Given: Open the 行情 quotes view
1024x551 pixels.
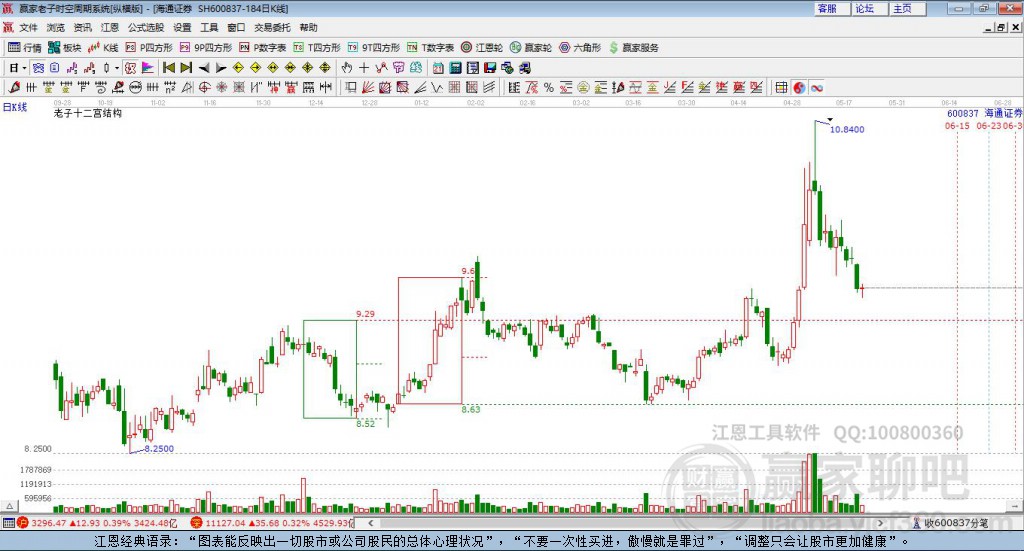Looking at the screenshot, I should click(24, 48).
